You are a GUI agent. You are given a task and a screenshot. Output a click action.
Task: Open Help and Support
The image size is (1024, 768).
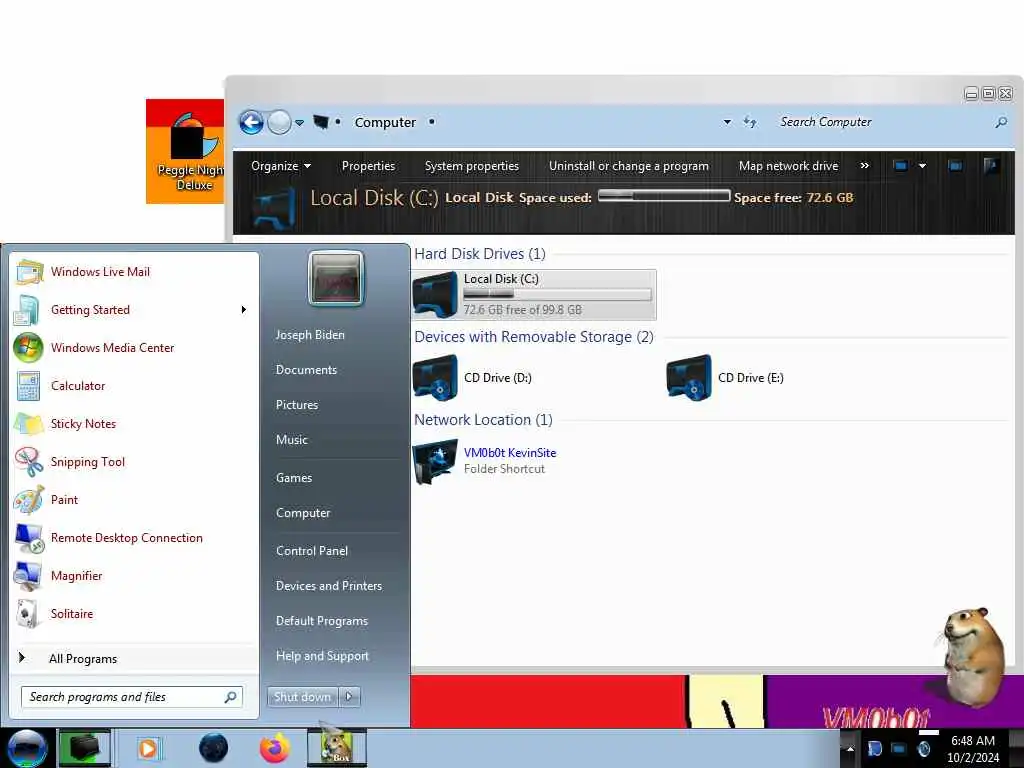[322, 656]
